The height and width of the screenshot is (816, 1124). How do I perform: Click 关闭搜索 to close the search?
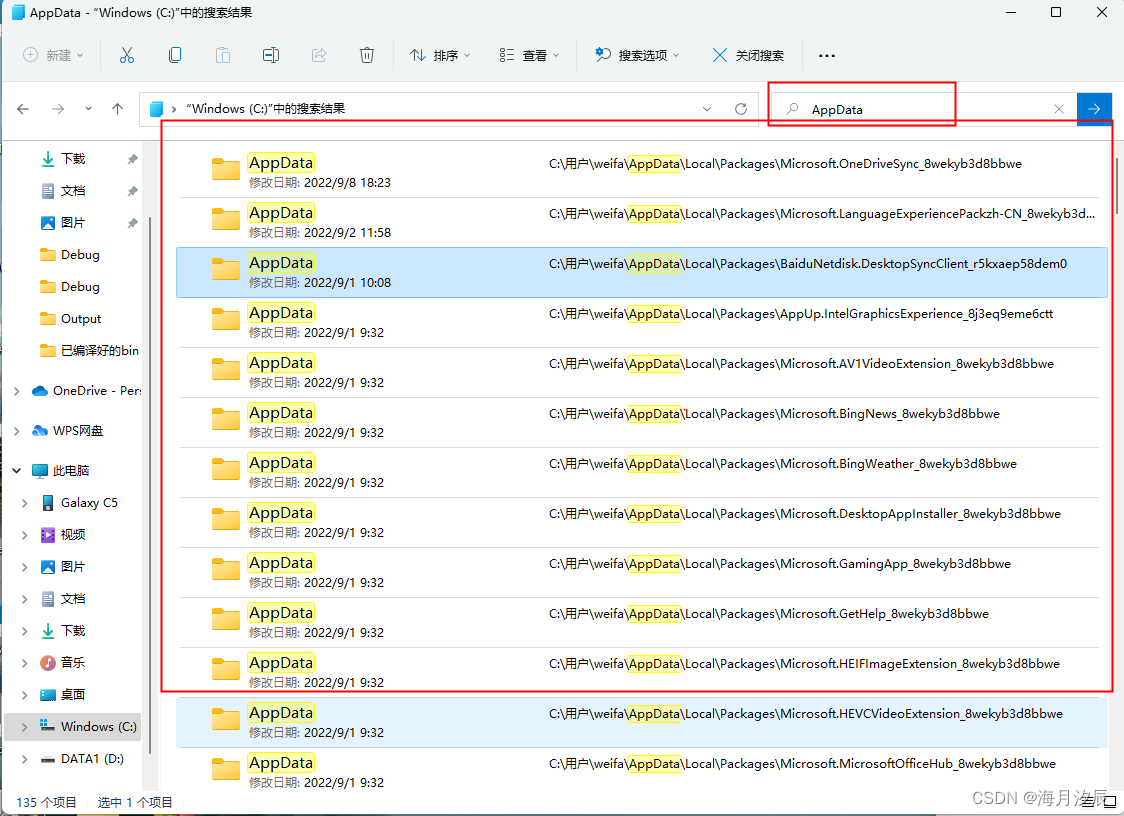[x=748, y=55]
